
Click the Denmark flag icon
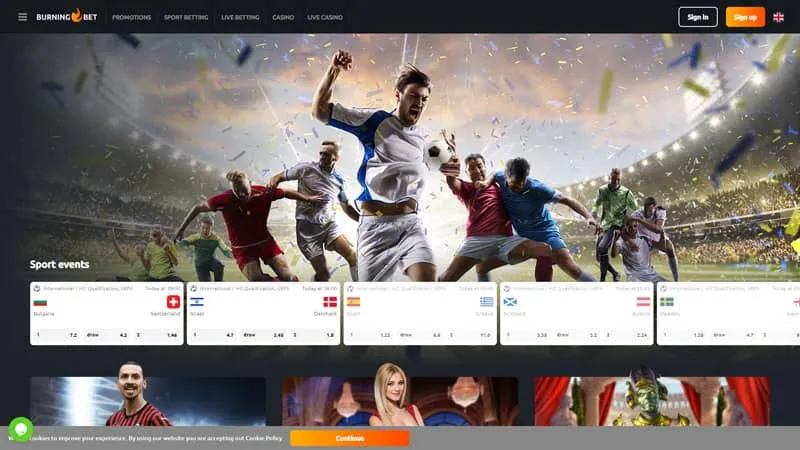click(330, 302)
